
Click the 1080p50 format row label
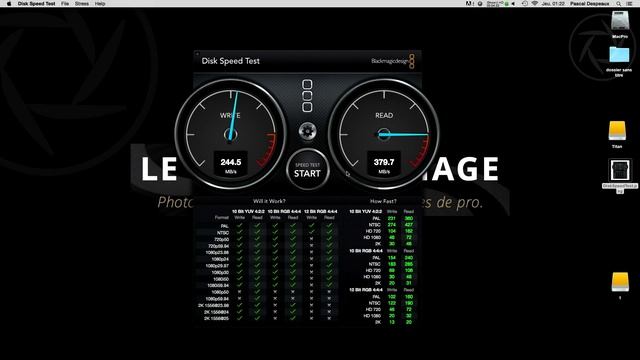[x=220, y=292]
